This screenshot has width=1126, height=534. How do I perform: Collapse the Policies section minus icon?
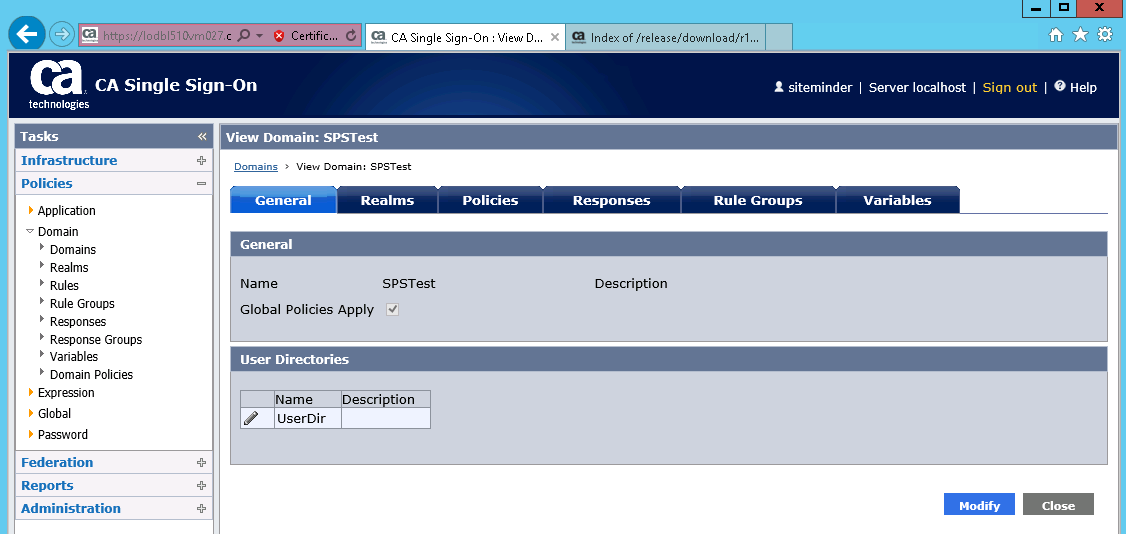(202, 184)
